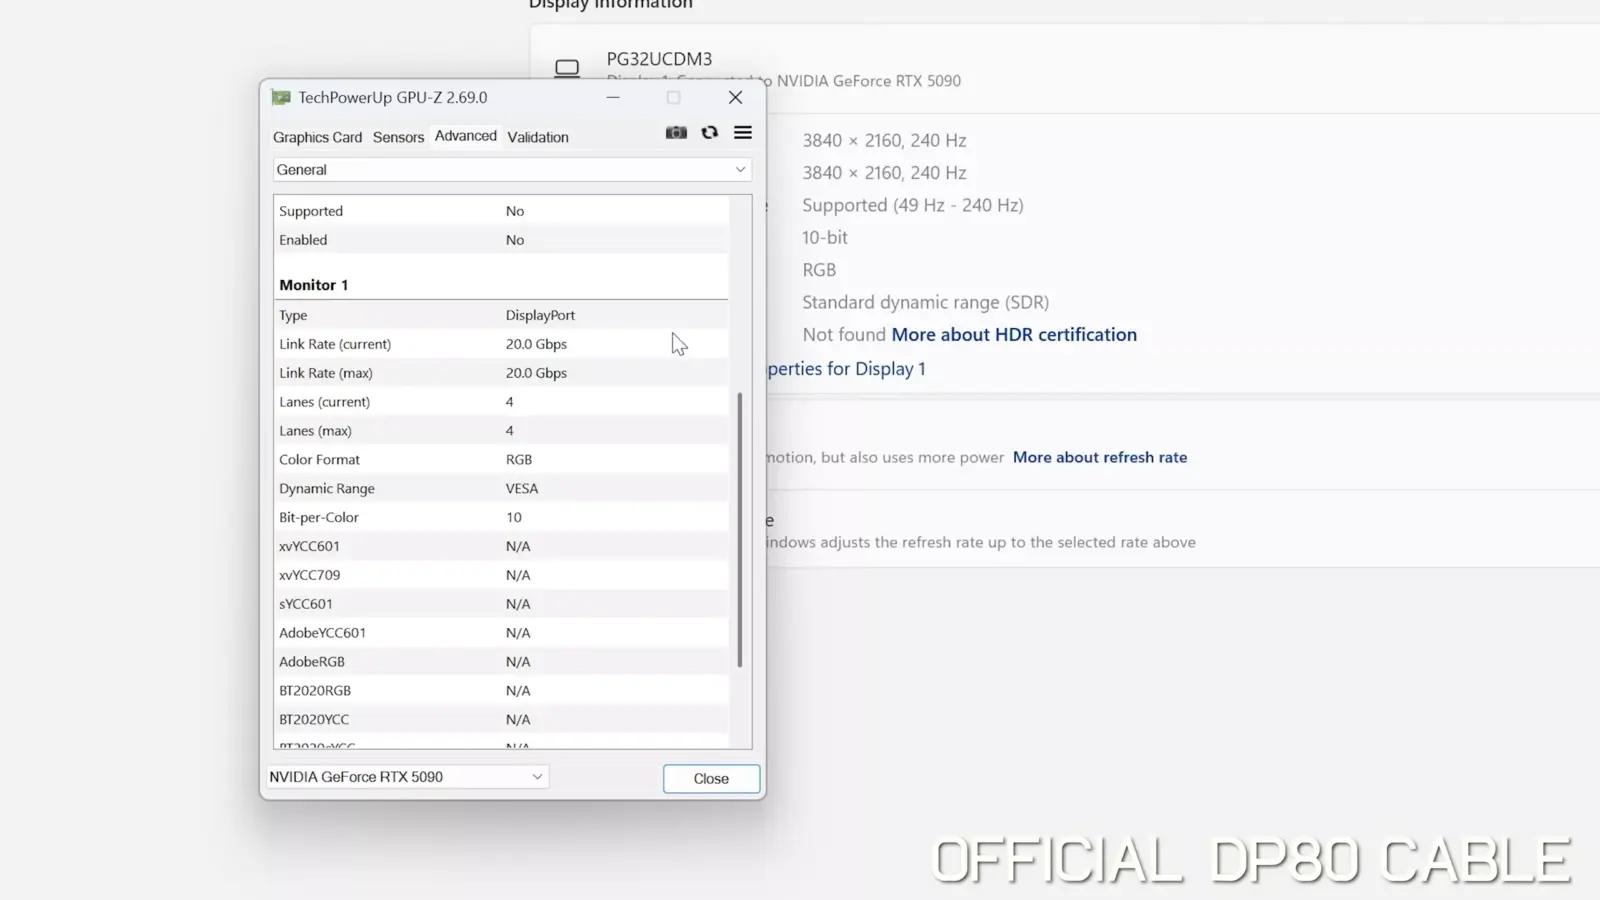The image size is (1600, 900).
Task: Open More about refresh rate link
Action: pos(1100,457)
